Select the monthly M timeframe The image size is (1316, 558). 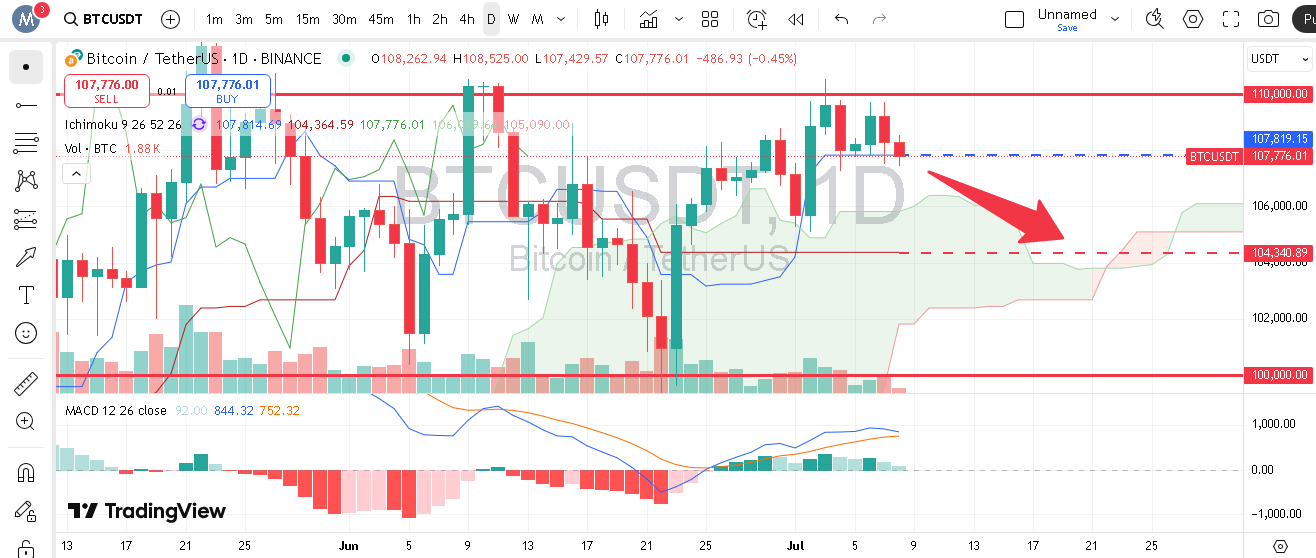(x=537, y=19)
